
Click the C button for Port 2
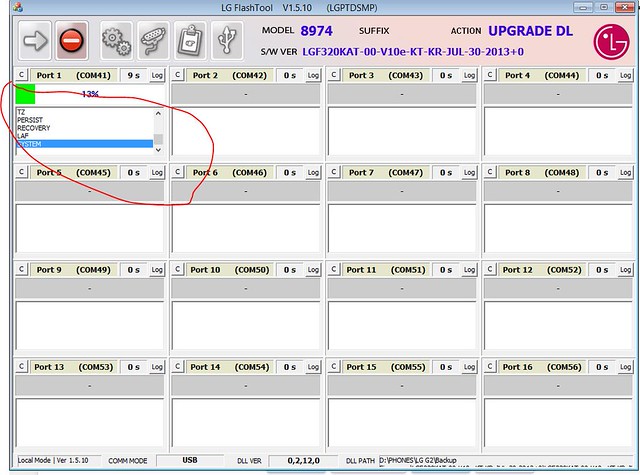tap(178, 75)
